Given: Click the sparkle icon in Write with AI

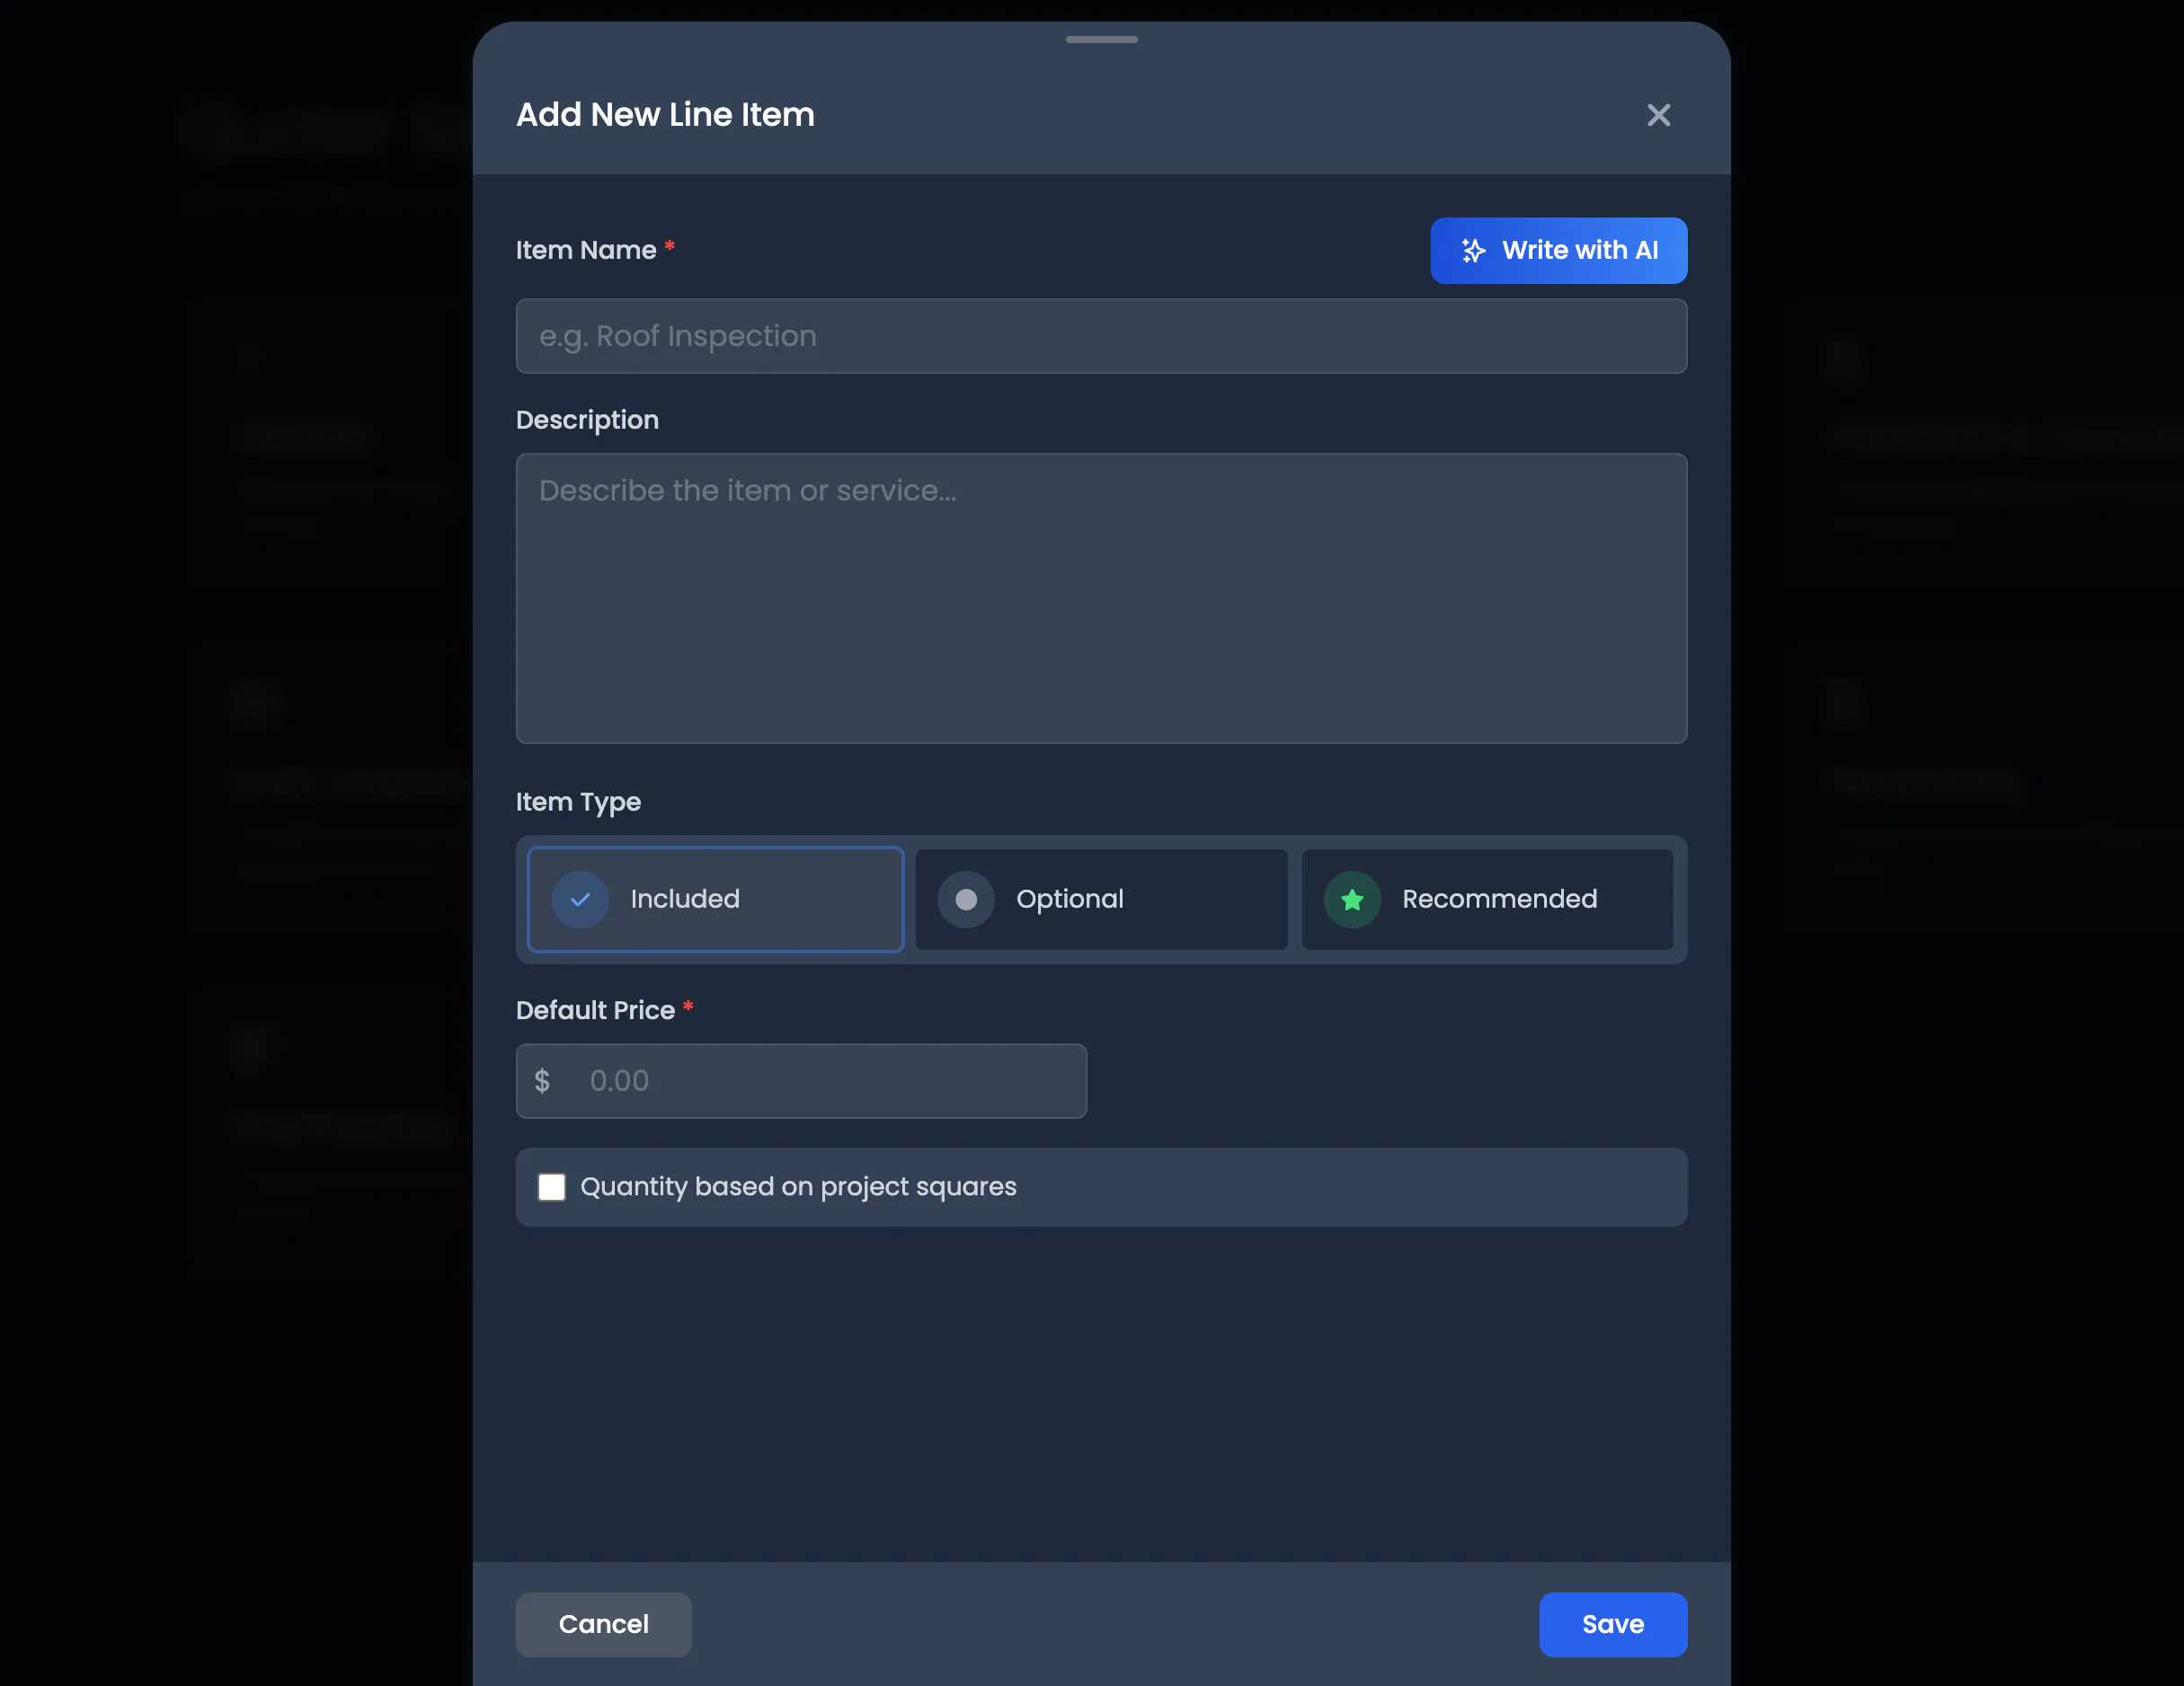Looking at the screenshot, I should tap(1472, 250).
